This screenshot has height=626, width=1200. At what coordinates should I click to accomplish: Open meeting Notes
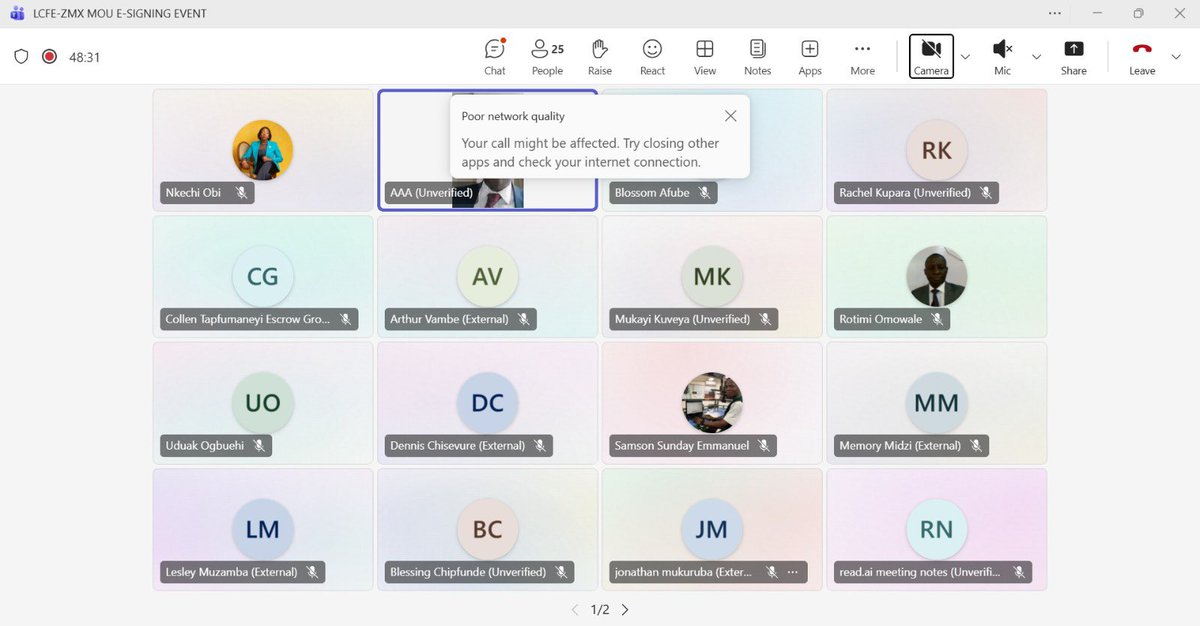coord(758,57)
